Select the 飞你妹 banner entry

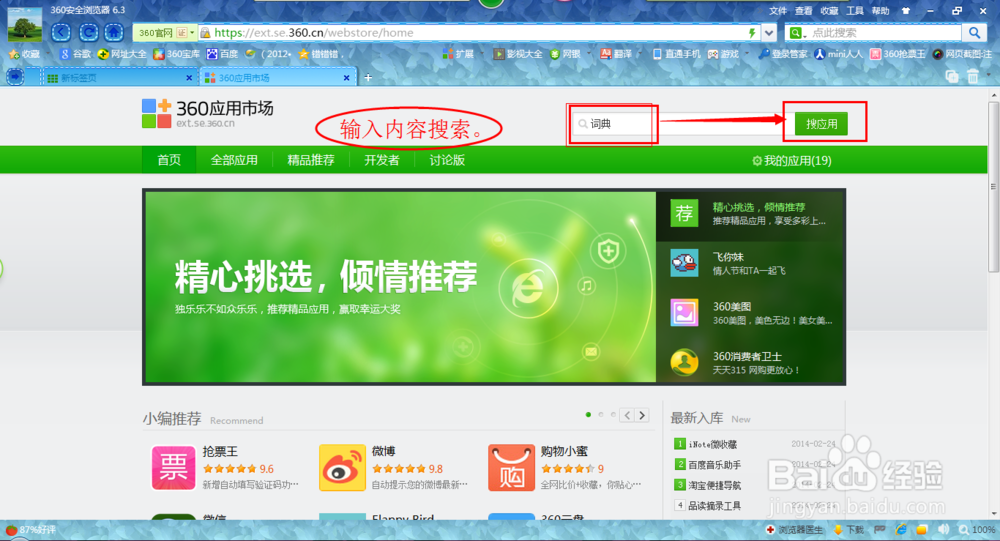(x=750, y=263)
